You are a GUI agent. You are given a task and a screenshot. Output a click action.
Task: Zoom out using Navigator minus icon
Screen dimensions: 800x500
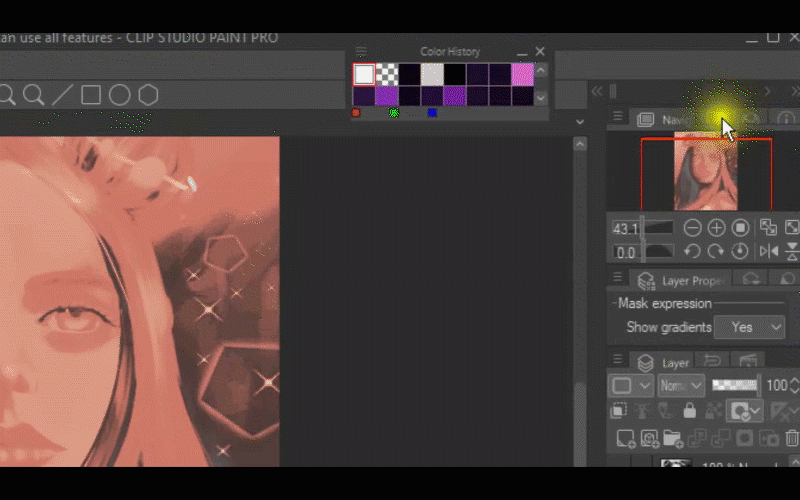692,228
